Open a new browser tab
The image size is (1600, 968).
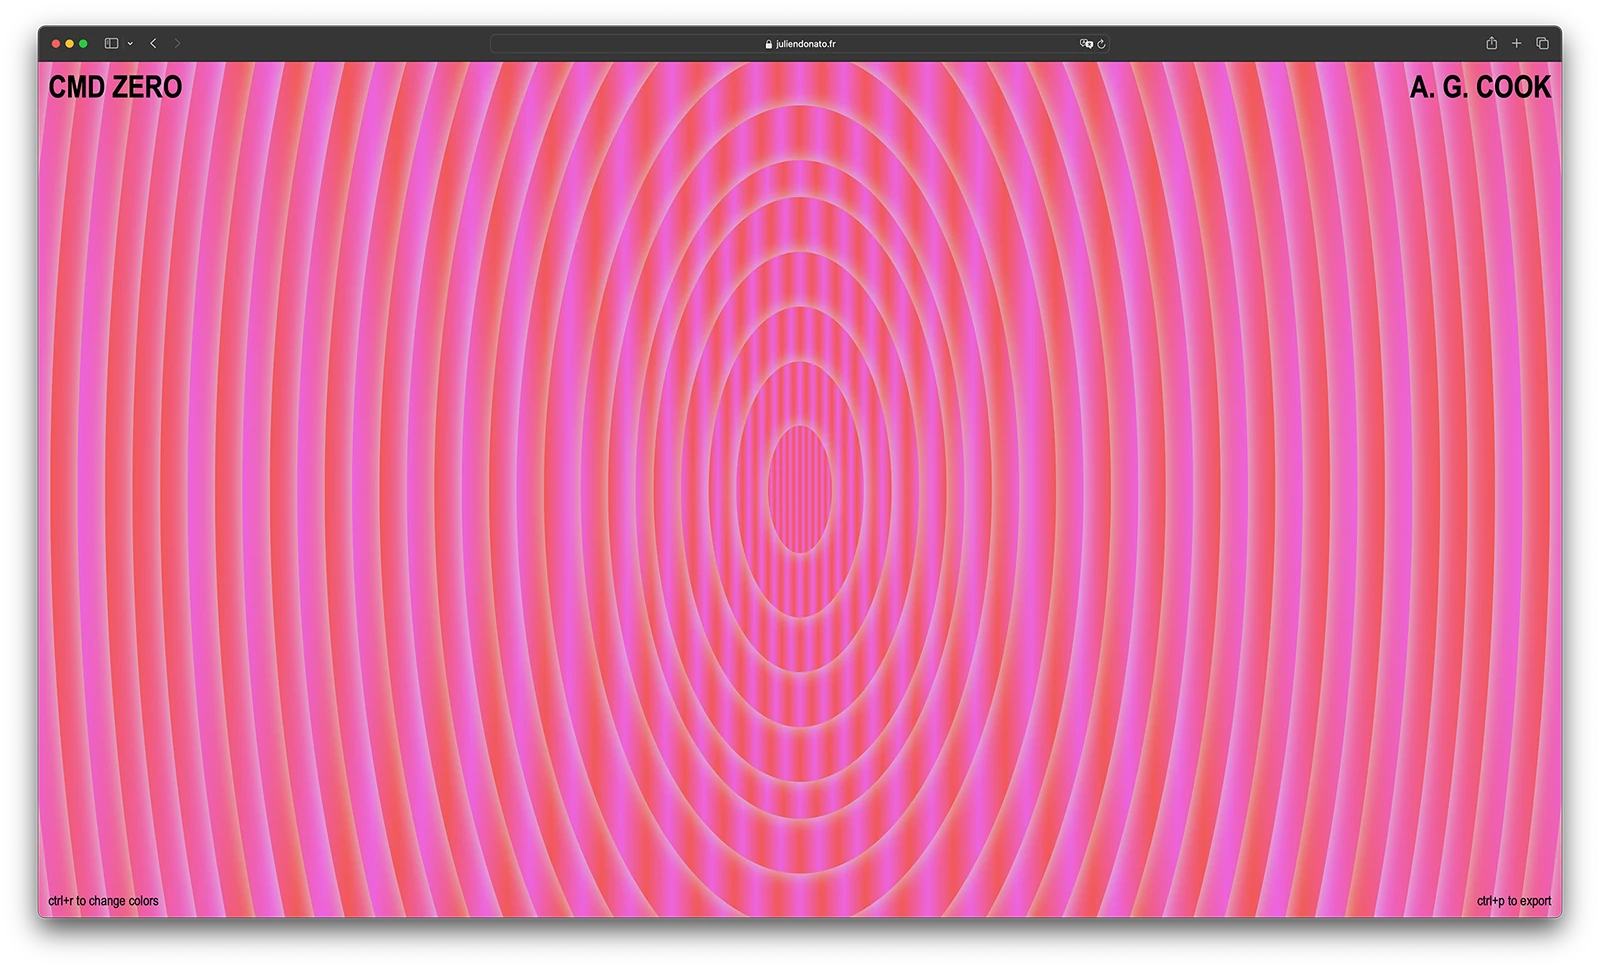[x=1516, y=43]
